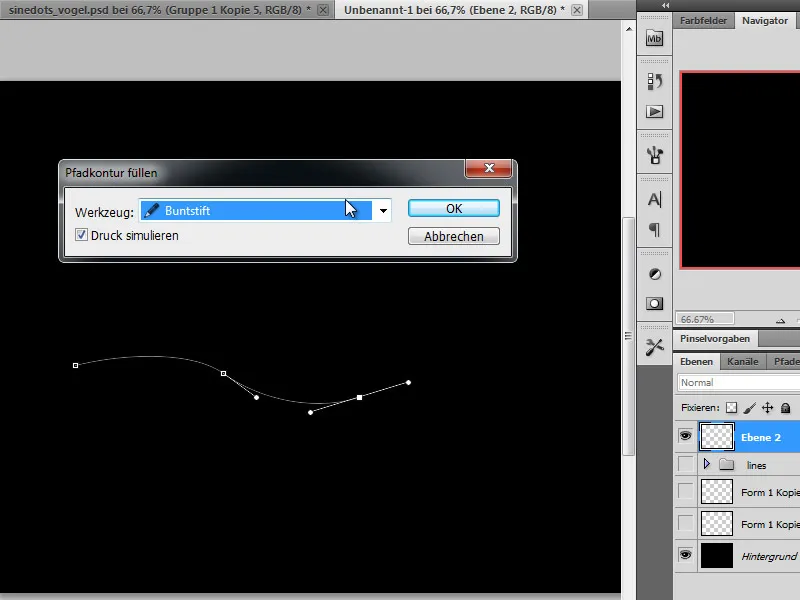This screenshot has width=800, height=600.
Task: Click the canvas scroll-up arrow
Action: [629, 29]
